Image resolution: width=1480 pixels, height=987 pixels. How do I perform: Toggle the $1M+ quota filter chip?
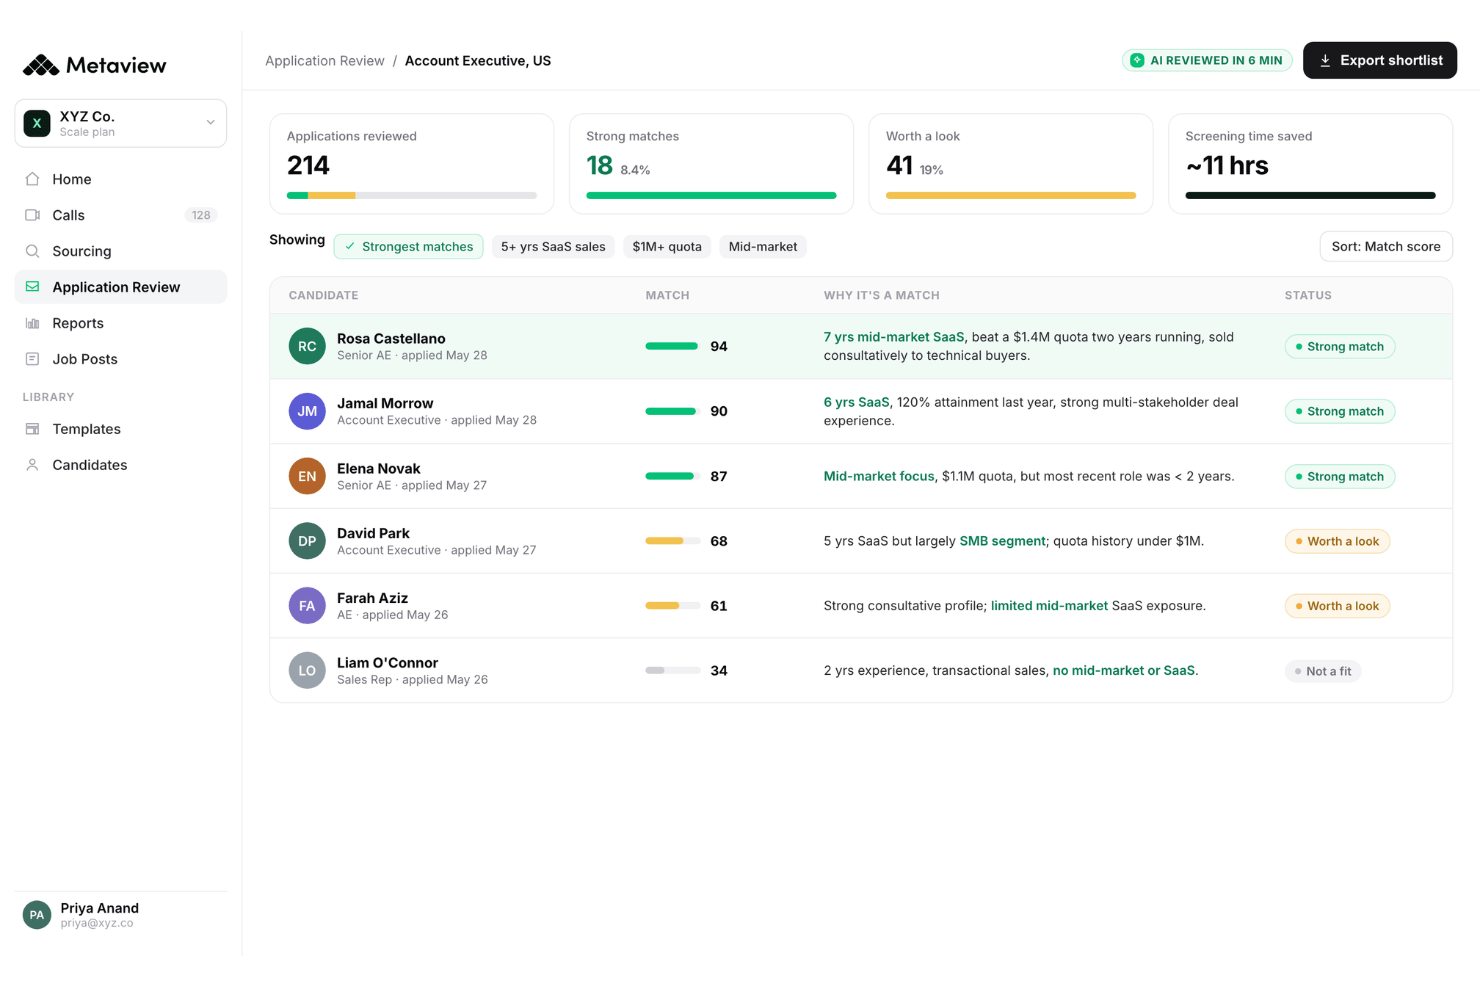coord(667,247)
